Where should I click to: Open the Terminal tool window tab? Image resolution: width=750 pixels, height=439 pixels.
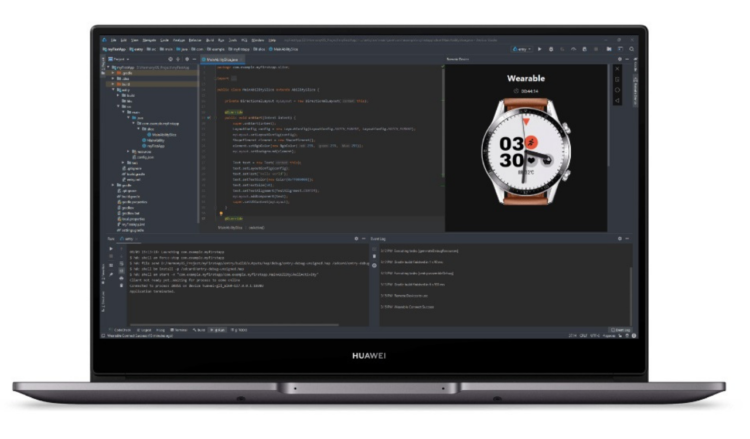(179, 330)
